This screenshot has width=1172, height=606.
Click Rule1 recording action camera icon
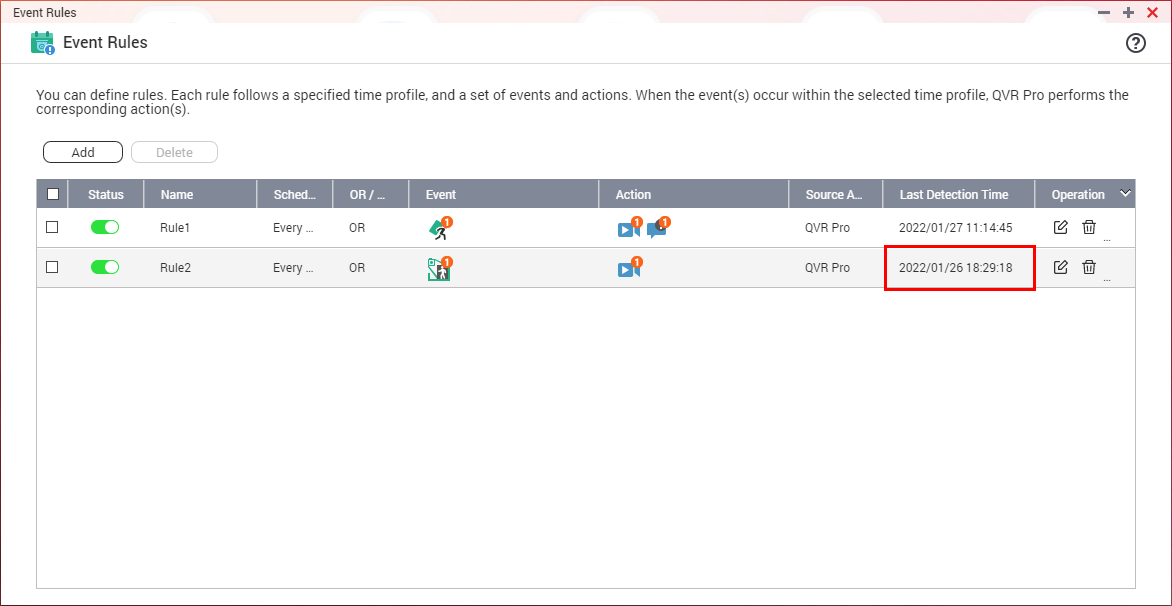click(628, 229)
